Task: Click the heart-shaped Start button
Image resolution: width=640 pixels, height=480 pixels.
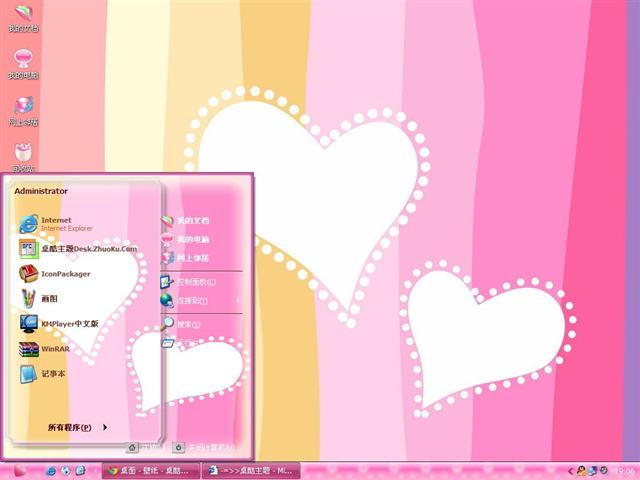Action: click(20, 471)
